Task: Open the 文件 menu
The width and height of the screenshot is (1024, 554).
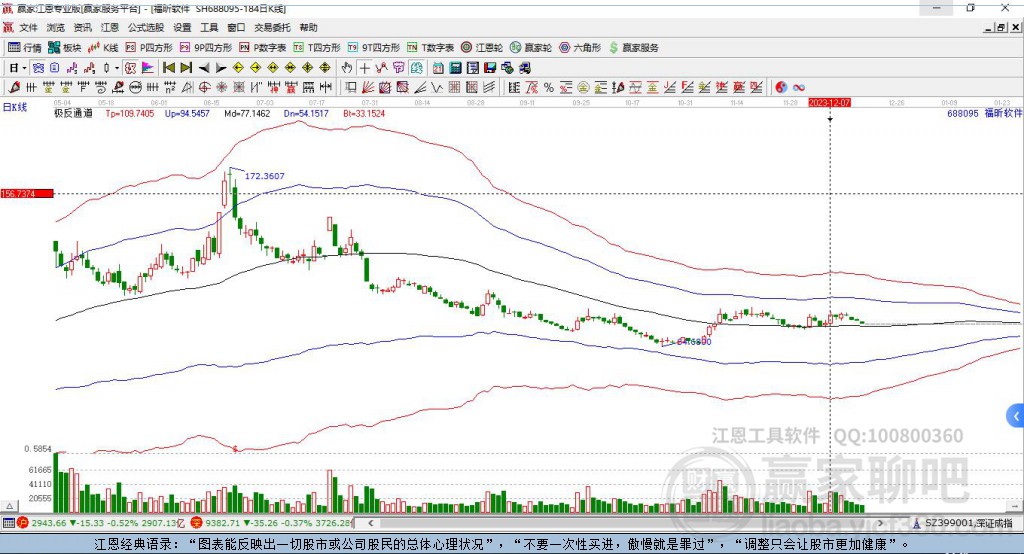Action: tap(28, 27)
